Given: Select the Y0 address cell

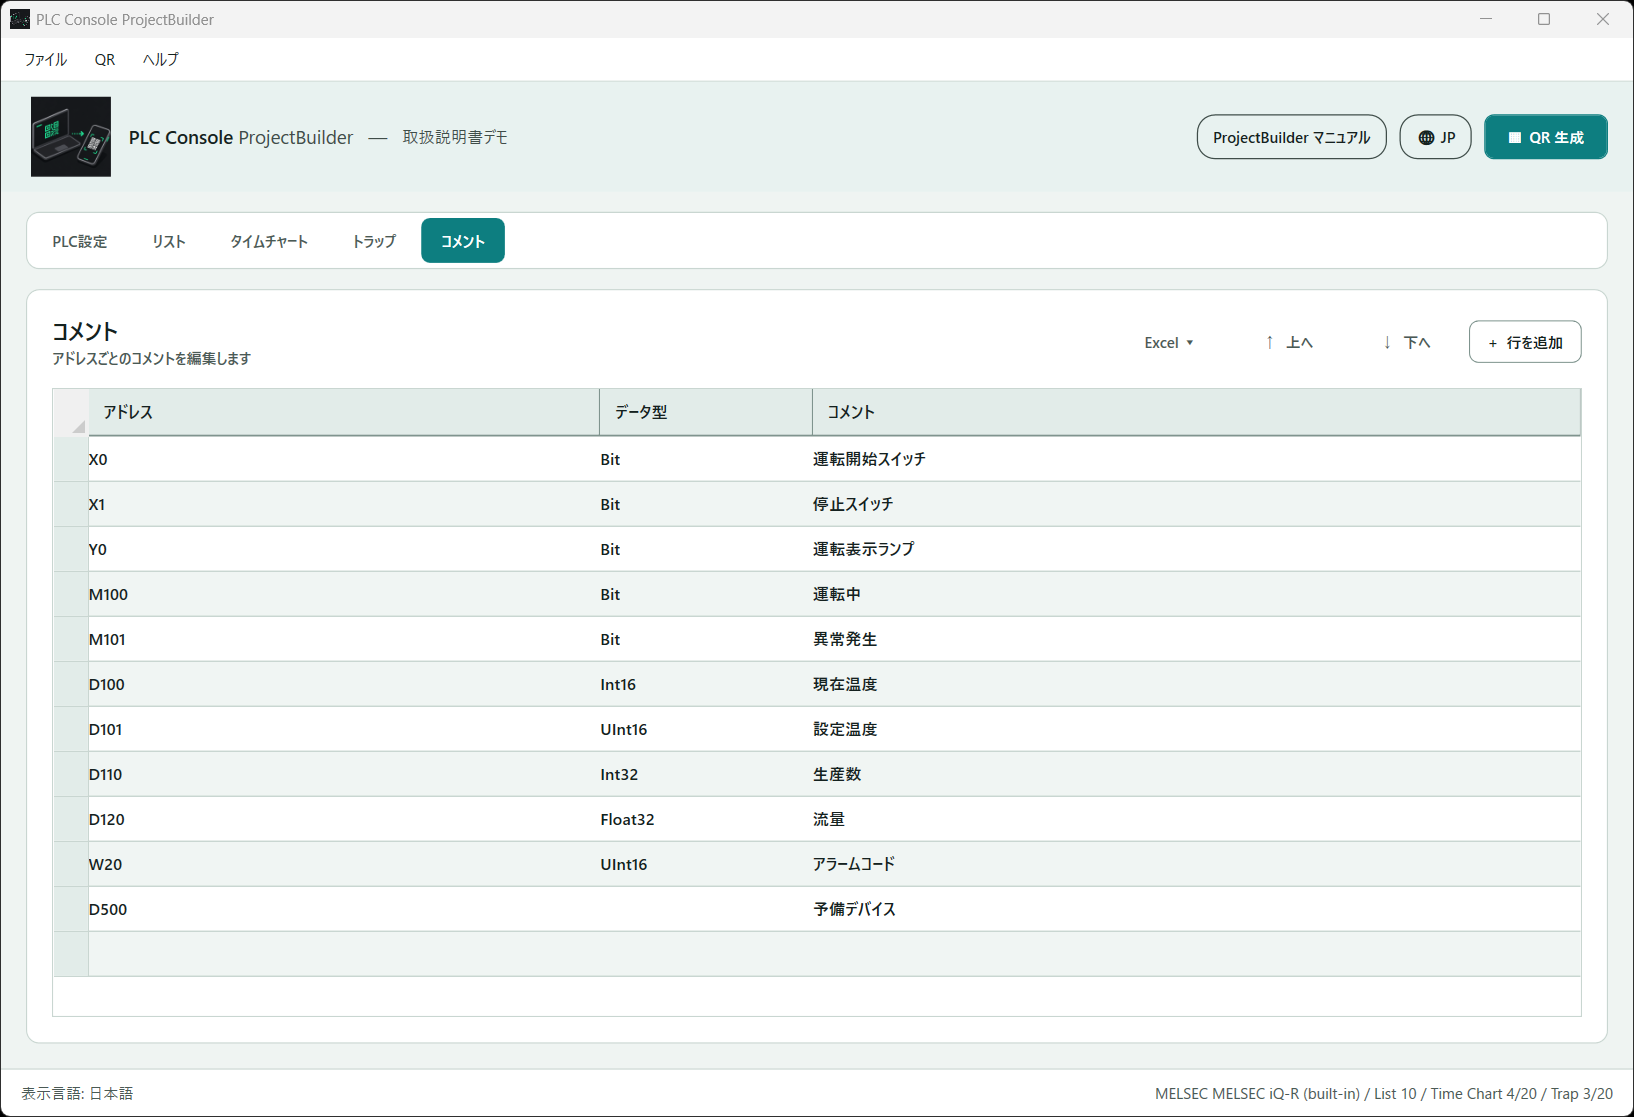Looking at the screenshot, I should [x=344, y=549].
